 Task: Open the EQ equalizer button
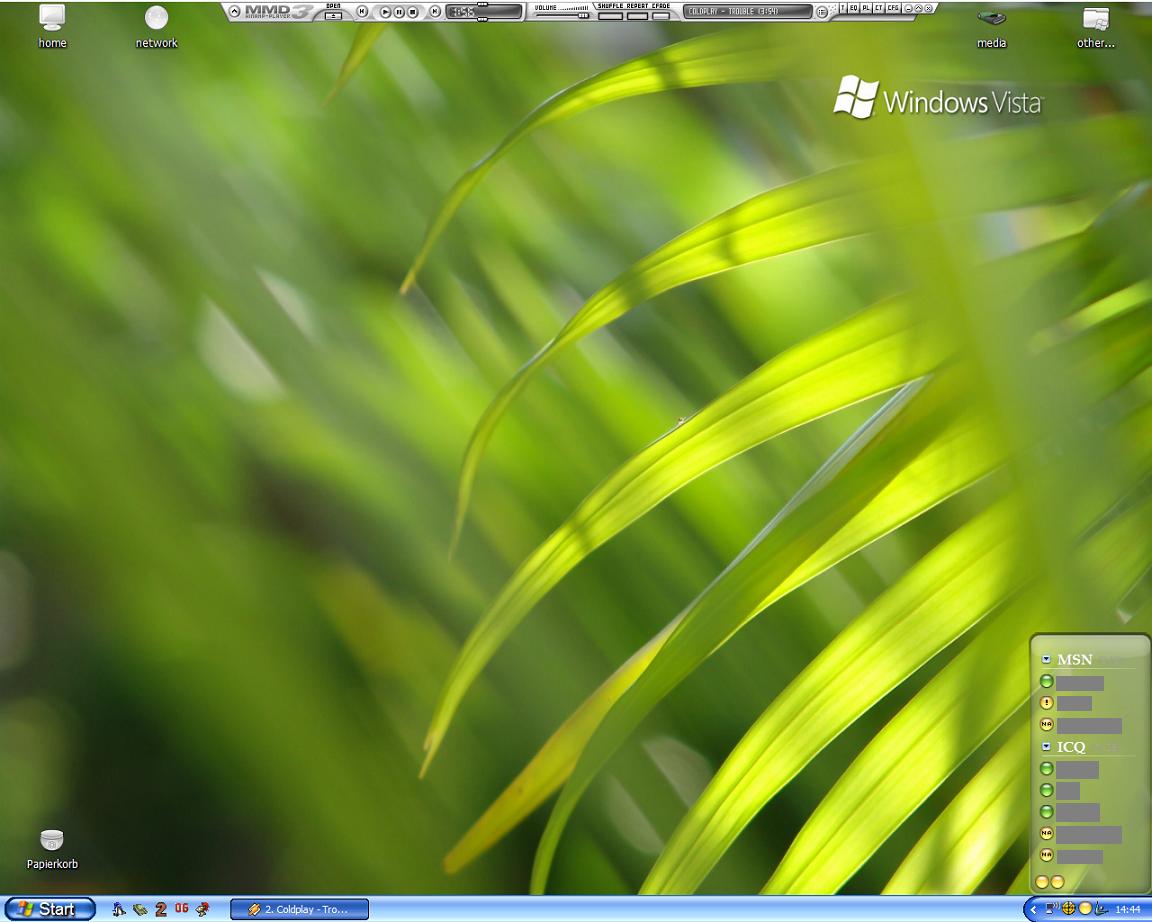pos(854,8)
